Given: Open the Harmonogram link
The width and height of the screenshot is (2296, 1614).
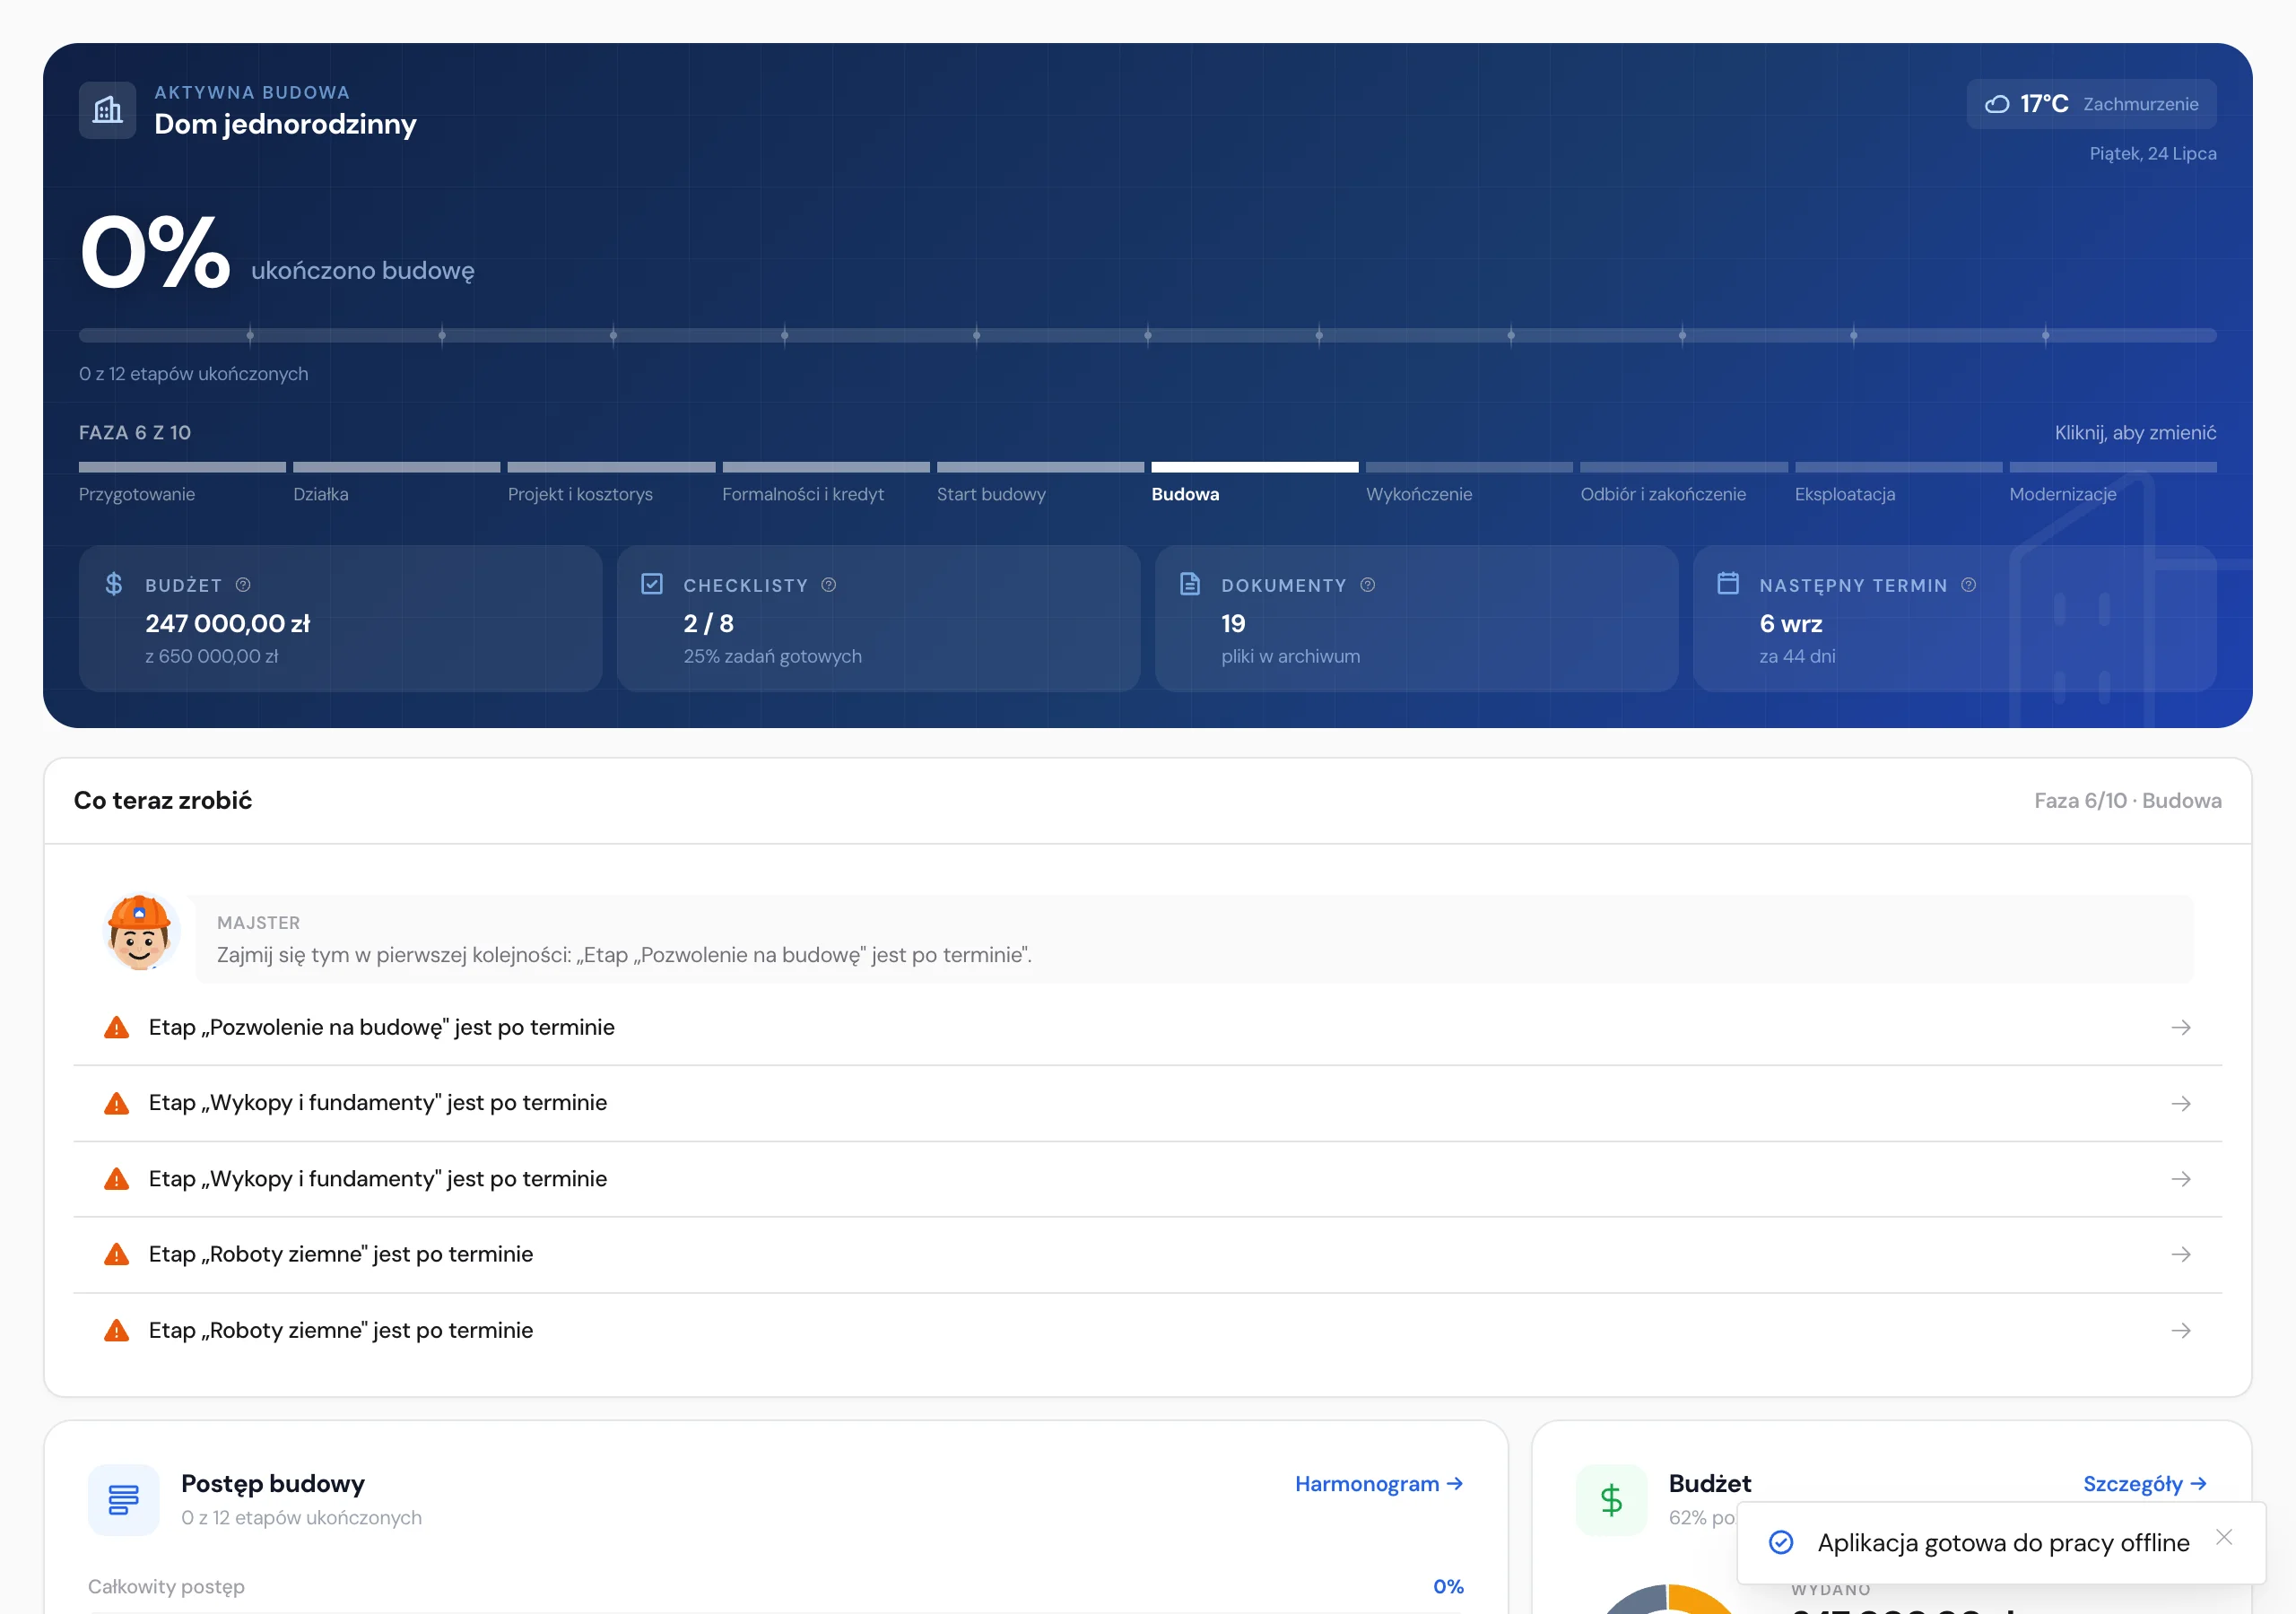Looking at the screenshot, I should (x=1379, y=1484).
